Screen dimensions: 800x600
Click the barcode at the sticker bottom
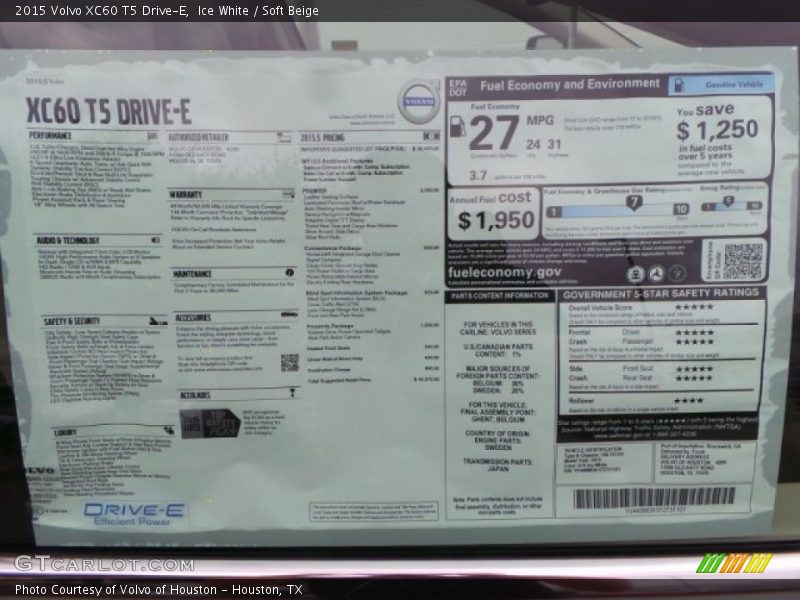tap(654, 497)
